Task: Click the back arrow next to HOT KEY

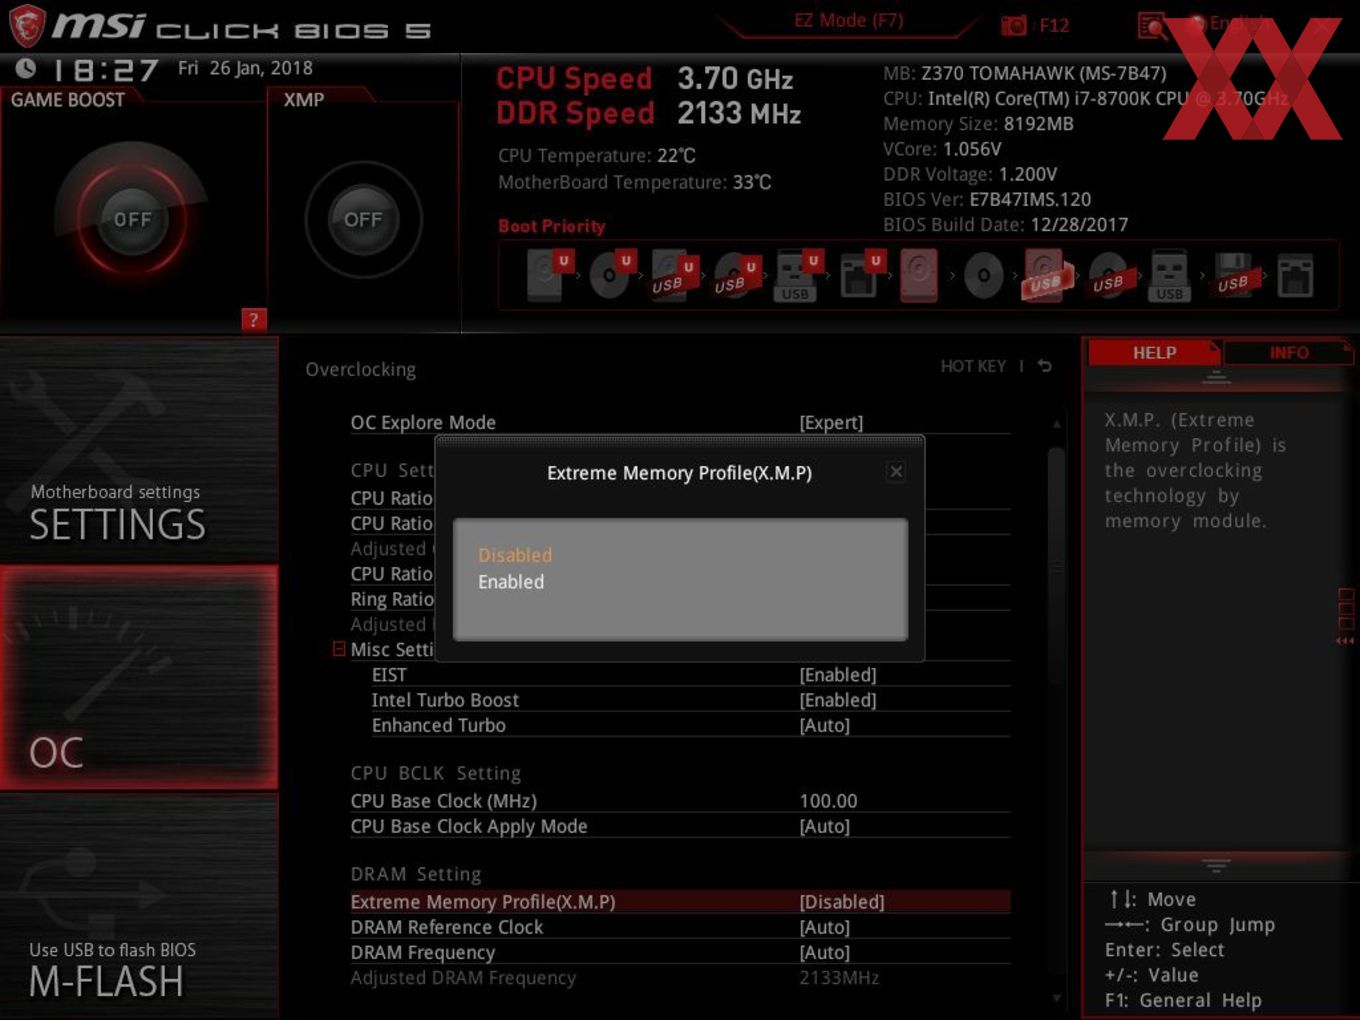Action: [1045, 366]
